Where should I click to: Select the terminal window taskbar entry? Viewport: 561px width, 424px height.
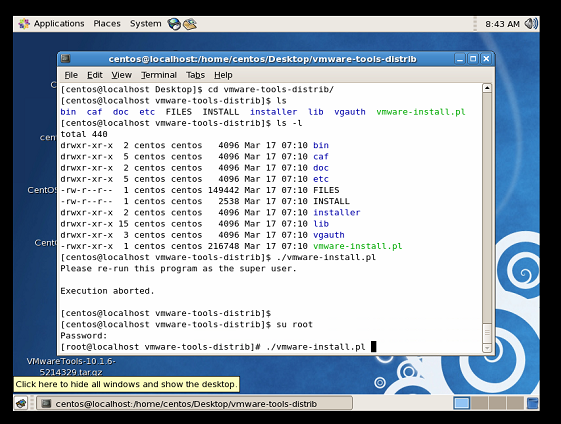click(x=194, y=404)
